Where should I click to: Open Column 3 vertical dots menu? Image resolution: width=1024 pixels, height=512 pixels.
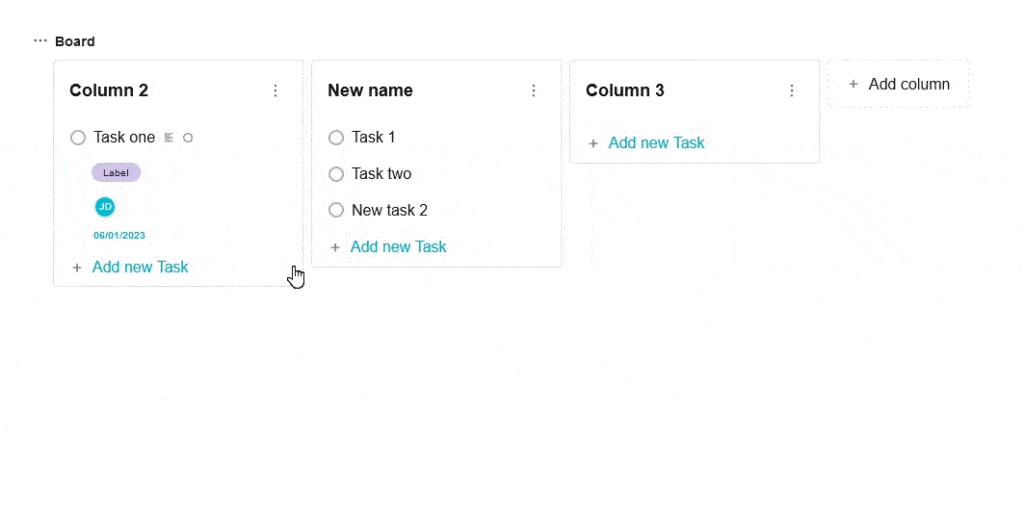pos(792,91)
